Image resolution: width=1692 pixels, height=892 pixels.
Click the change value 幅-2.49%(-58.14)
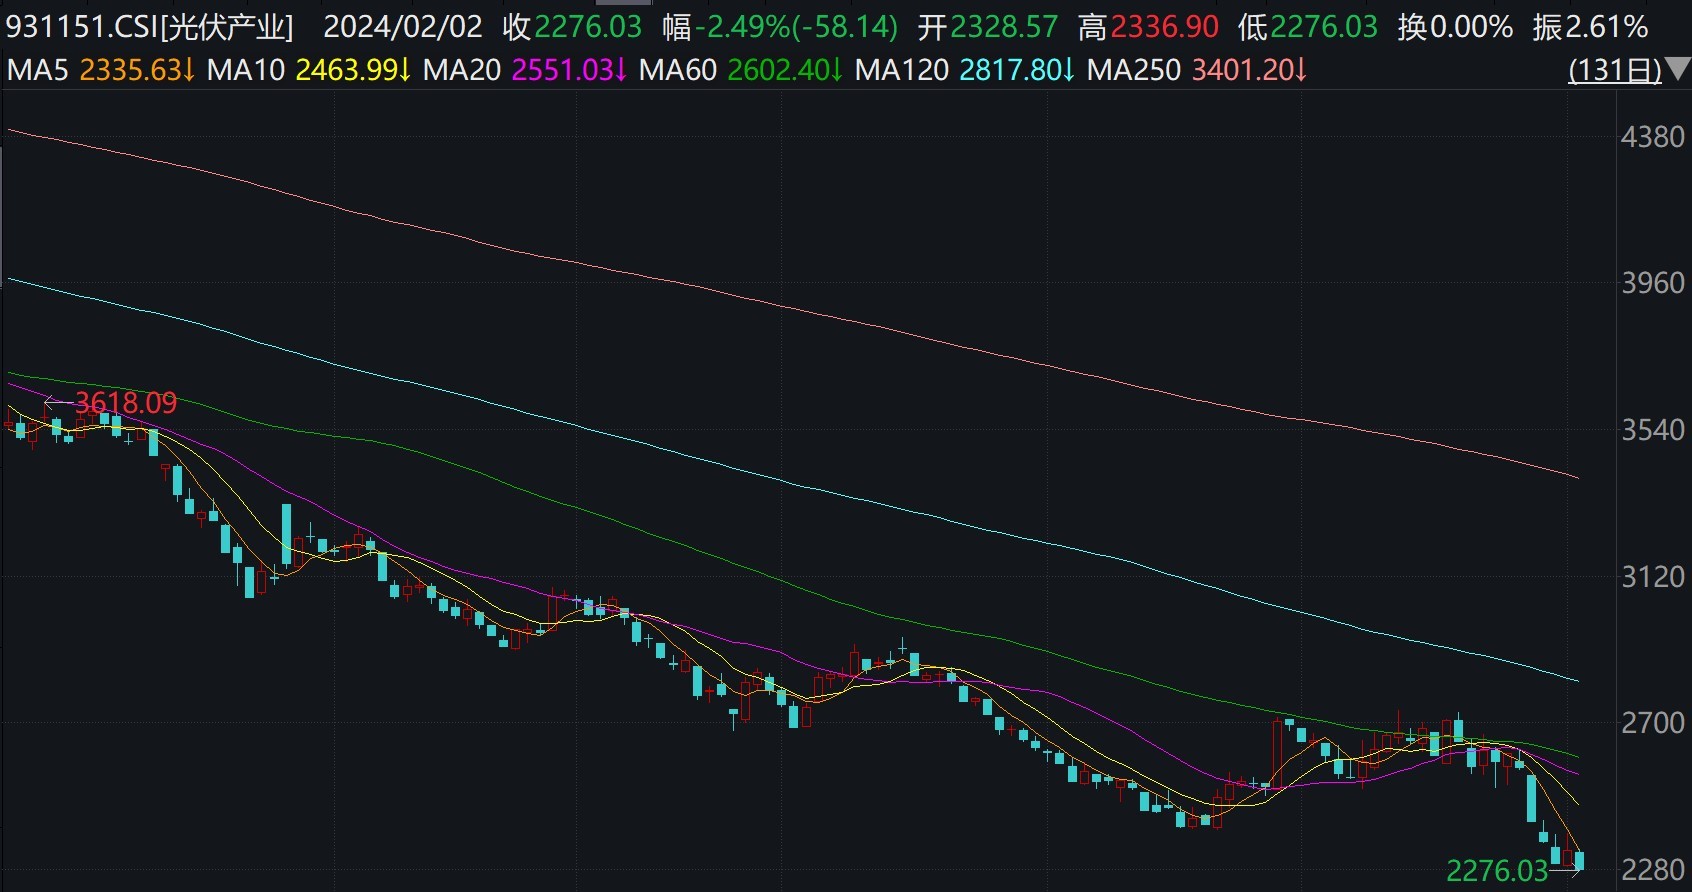click(x=780, y=27)
